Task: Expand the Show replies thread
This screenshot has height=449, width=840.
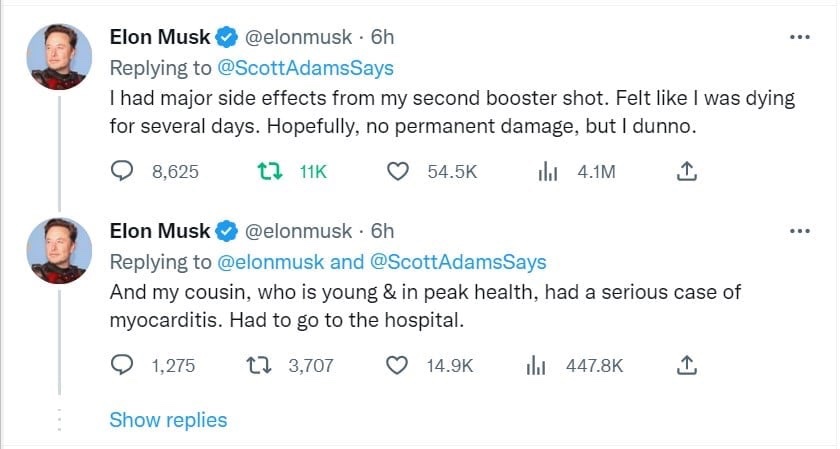Action: coord(168,420)
